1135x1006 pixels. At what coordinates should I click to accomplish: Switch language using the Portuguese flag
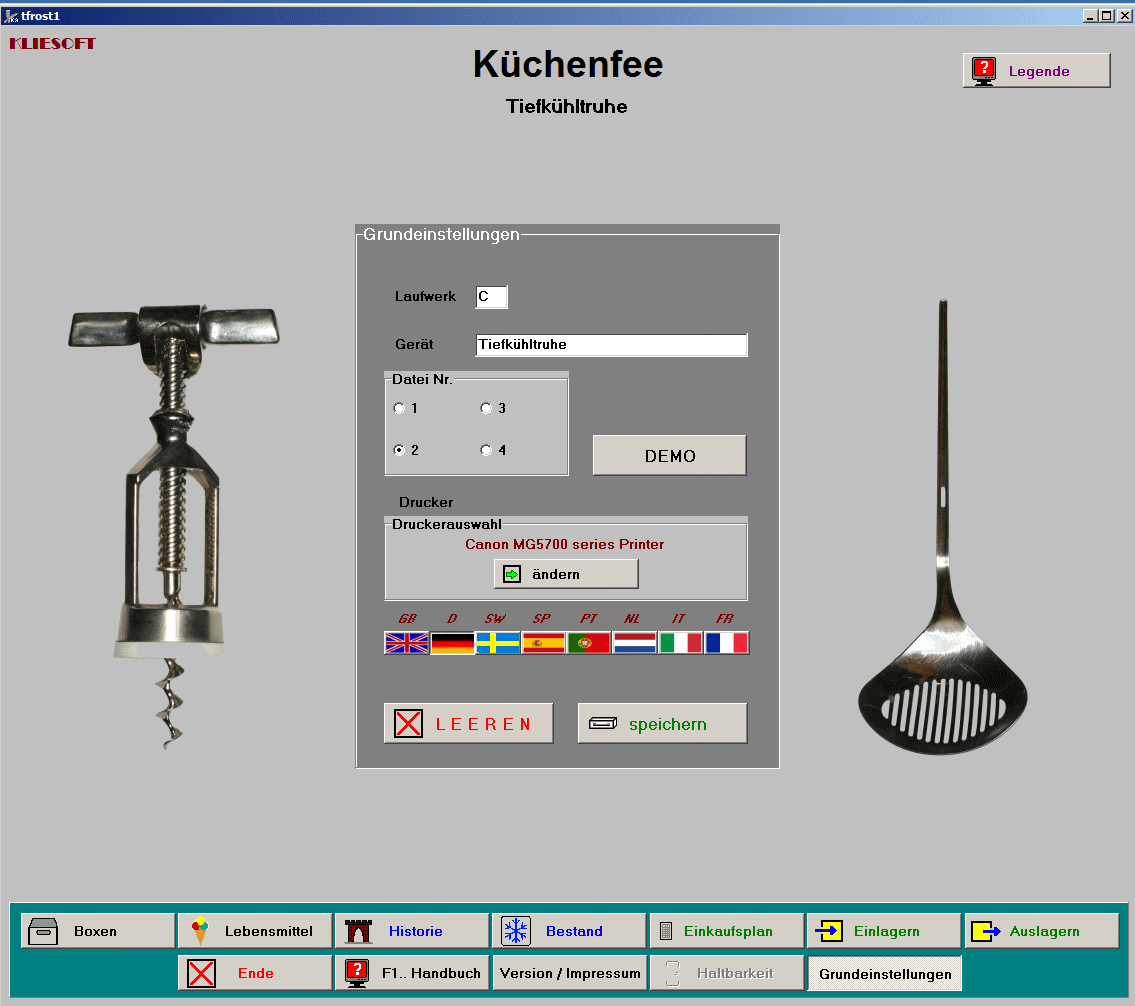[x=589, y=643]
